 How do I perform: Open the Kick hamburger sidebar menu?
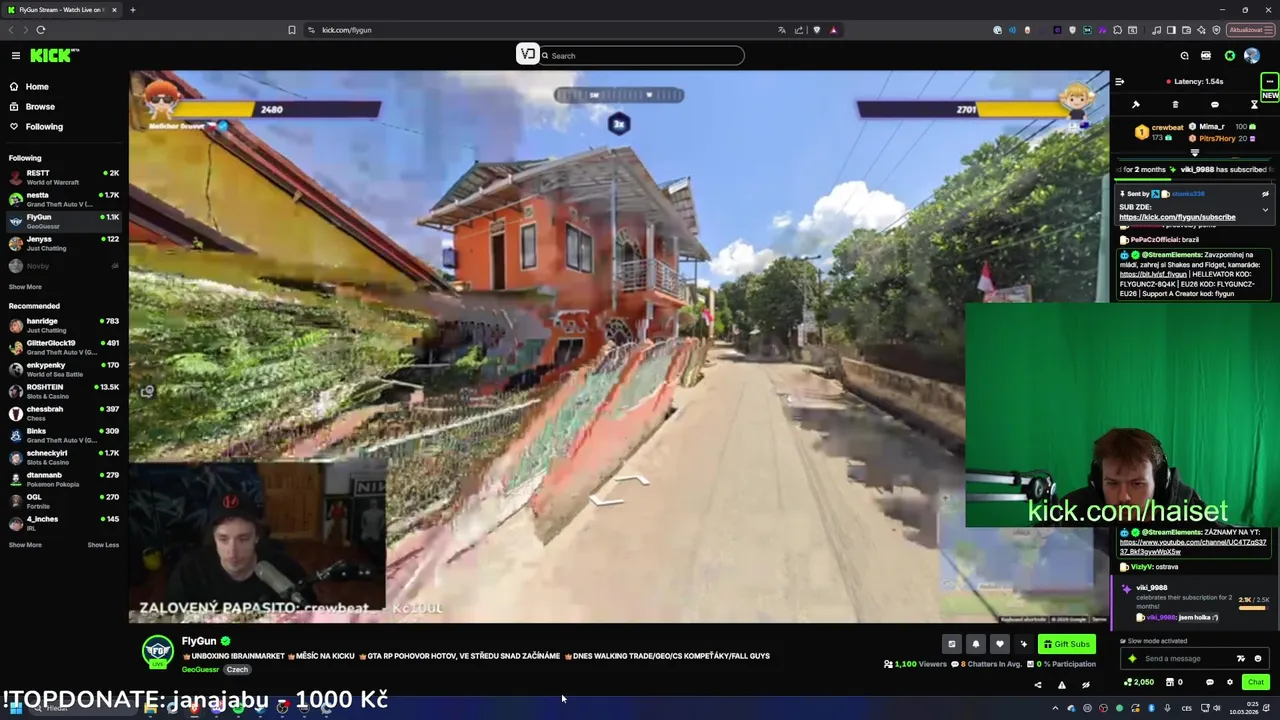click(16, 56)
